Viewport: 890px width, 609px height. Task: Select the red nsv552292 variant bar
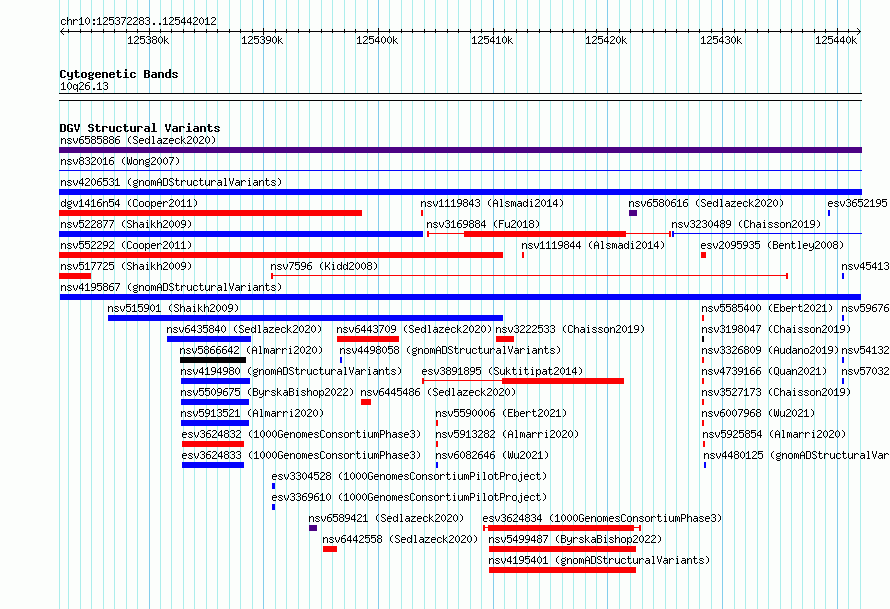[281, 255]
